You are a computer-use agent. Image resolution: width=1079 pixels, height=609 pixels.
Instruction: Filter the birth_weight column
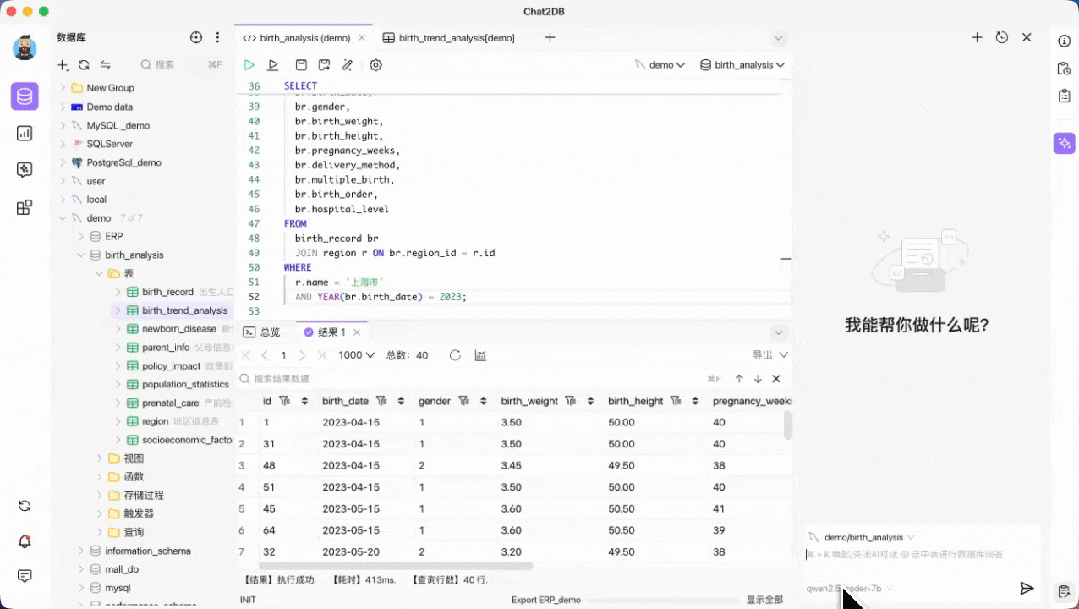[x=570, y=400]
